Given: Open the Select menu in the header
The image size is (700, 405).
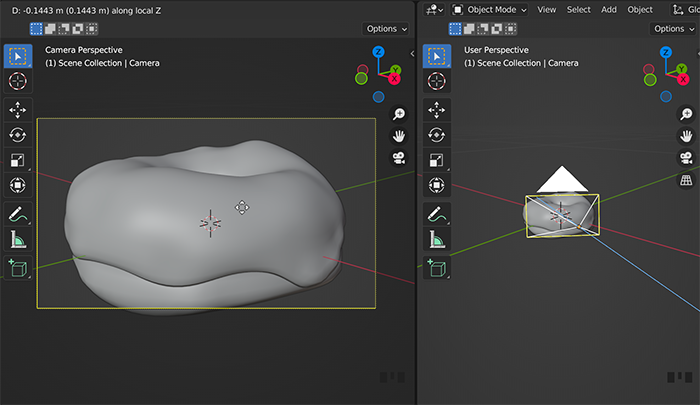Looking at the screenshot, I should pos(578,9).
